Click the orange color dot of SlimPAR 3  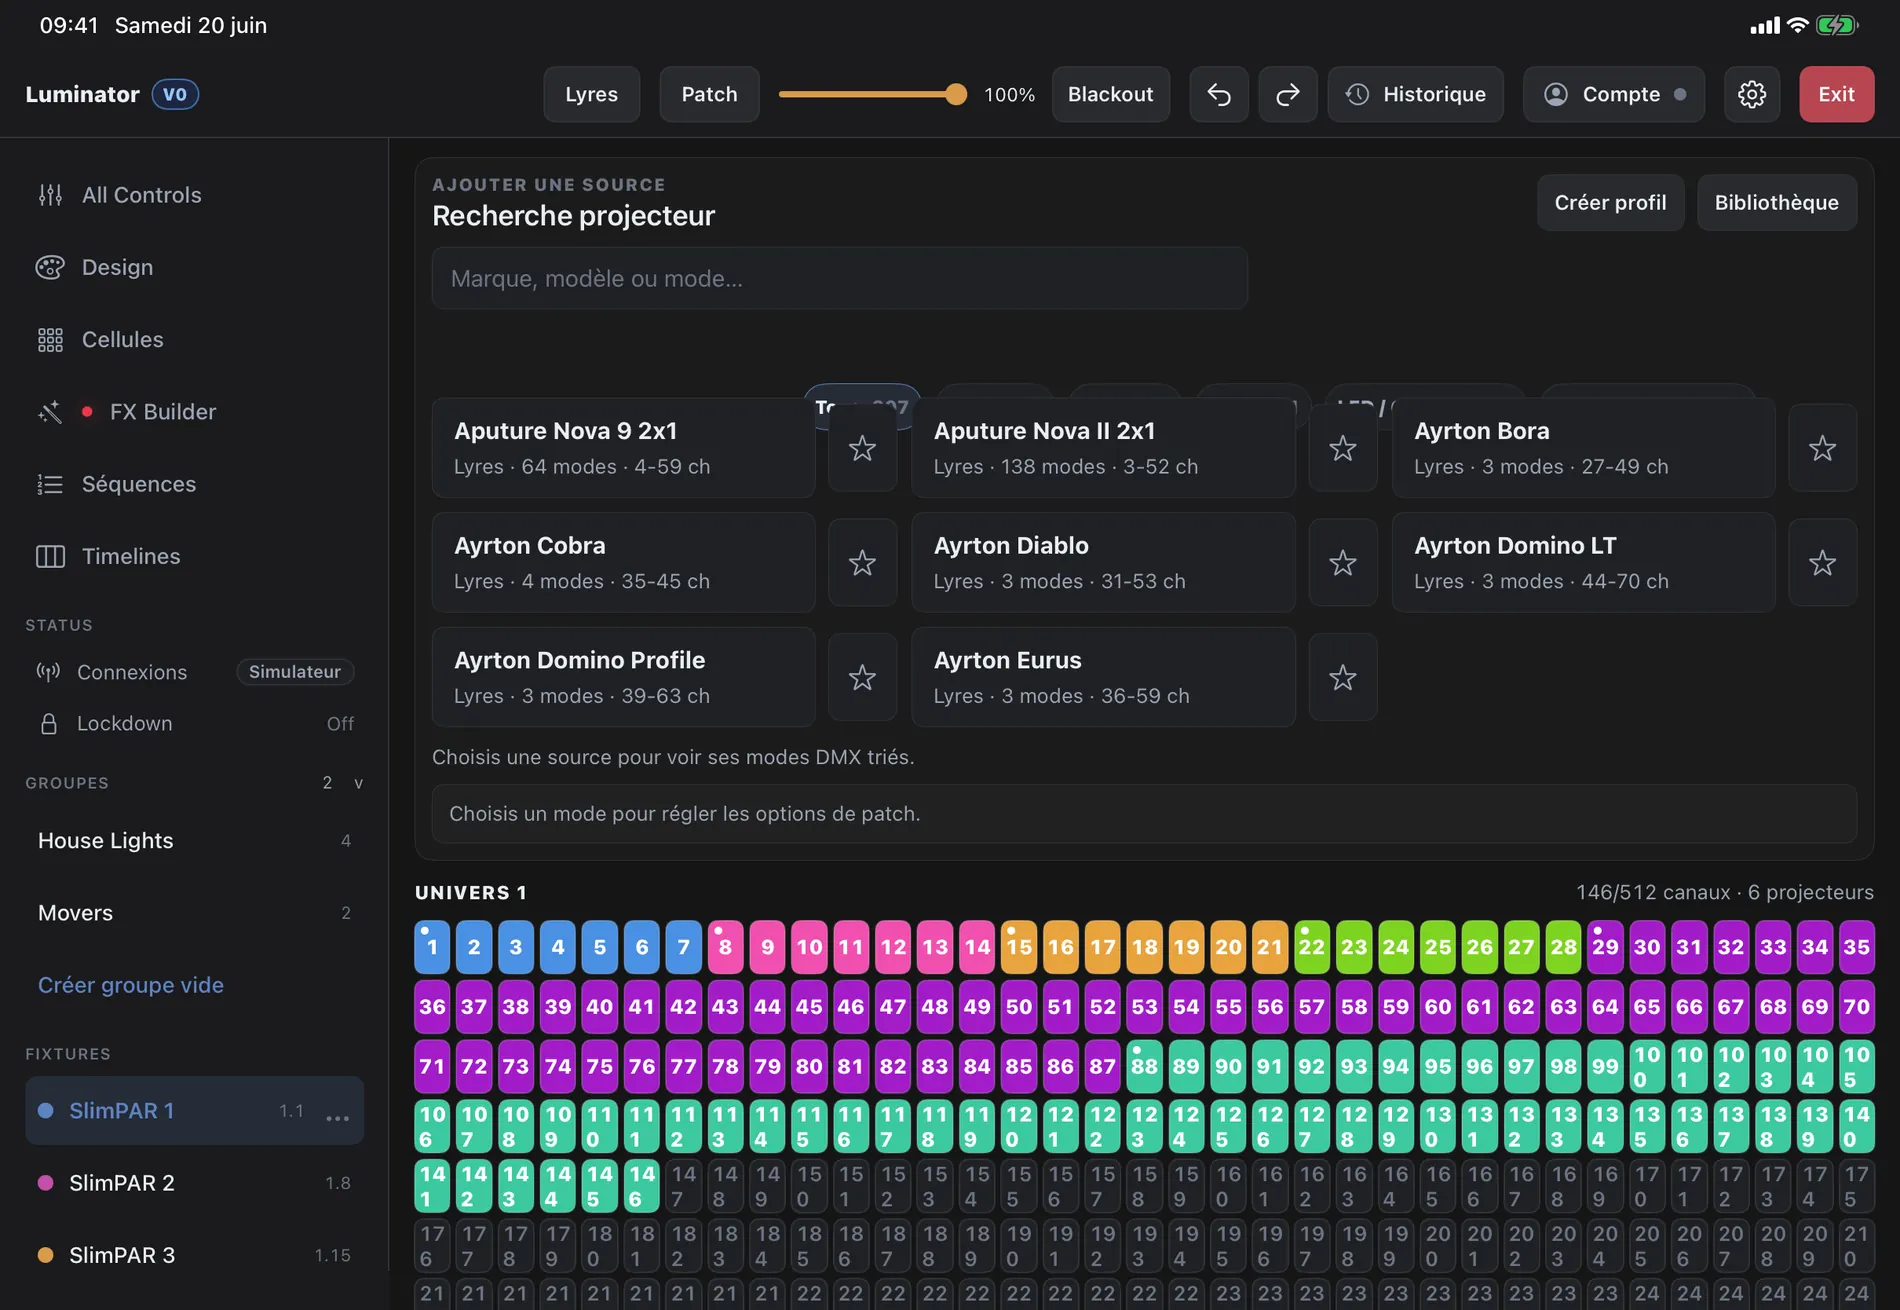click(x=45, y=1255)
